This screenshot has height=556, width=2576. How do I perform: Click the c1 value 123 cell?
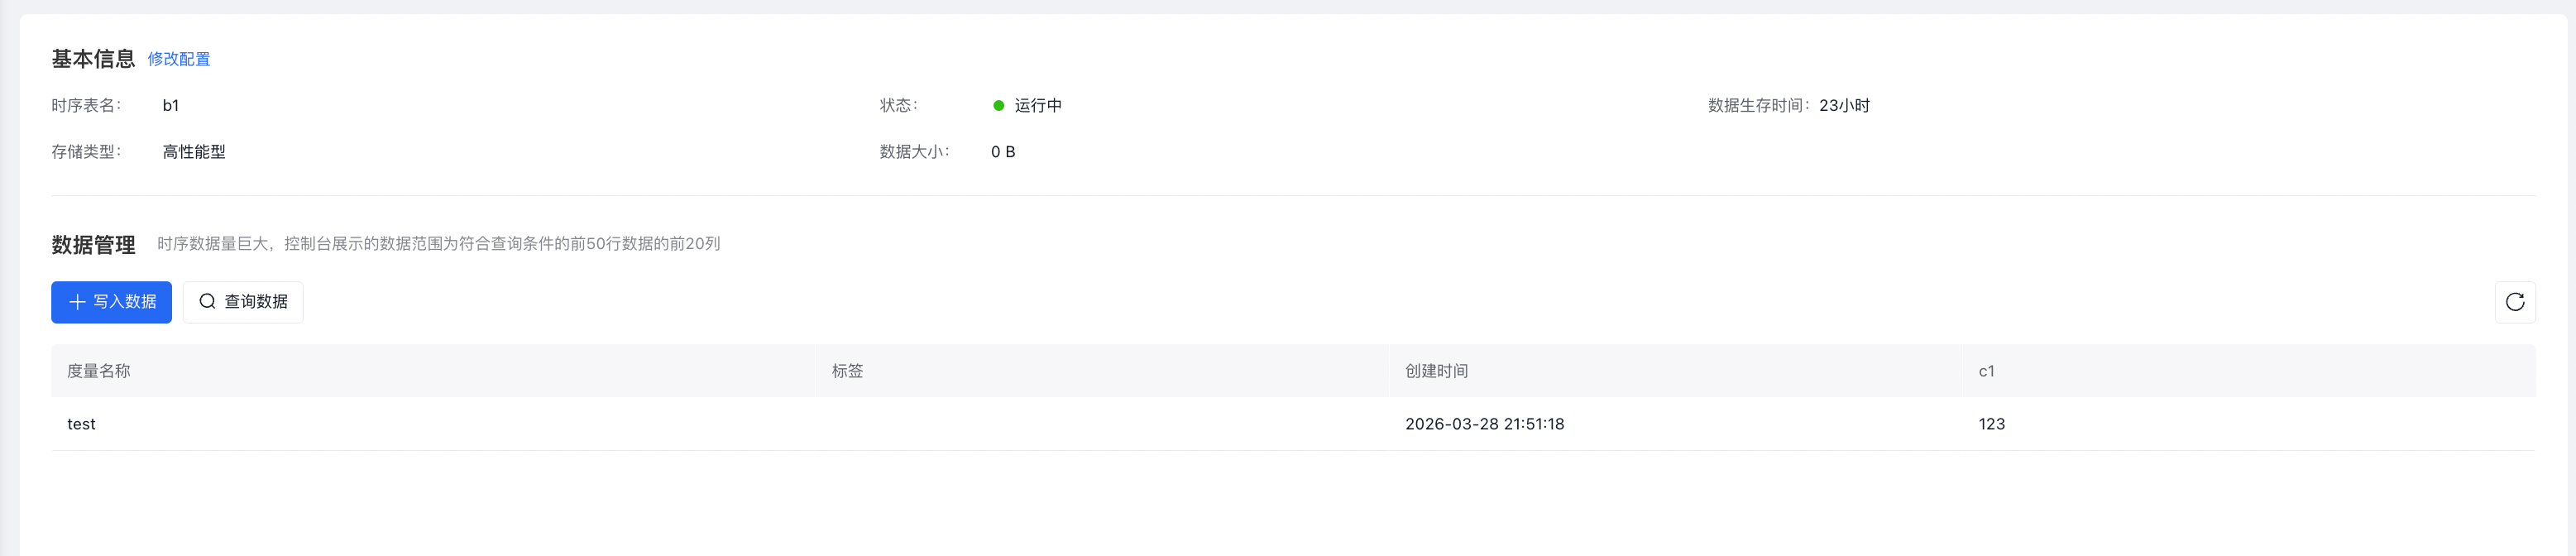coord(1991,424)
